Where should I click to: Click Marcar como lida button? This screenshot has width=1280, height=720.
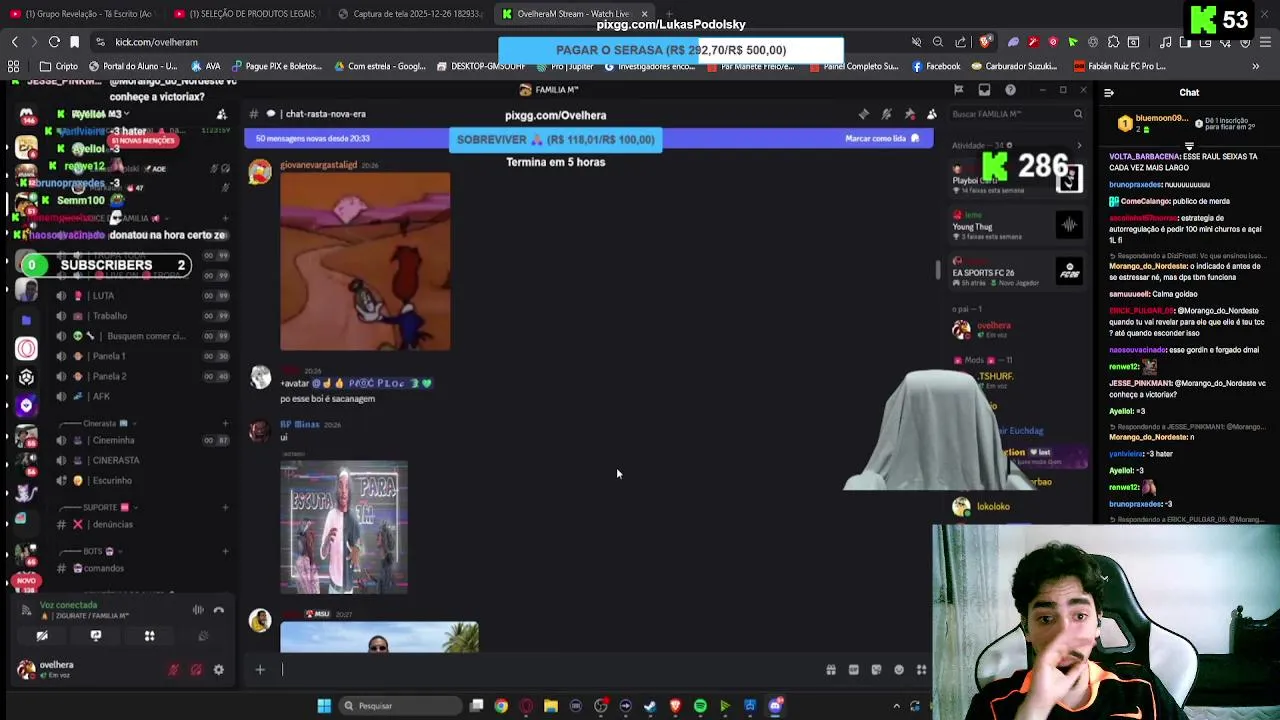882,138
